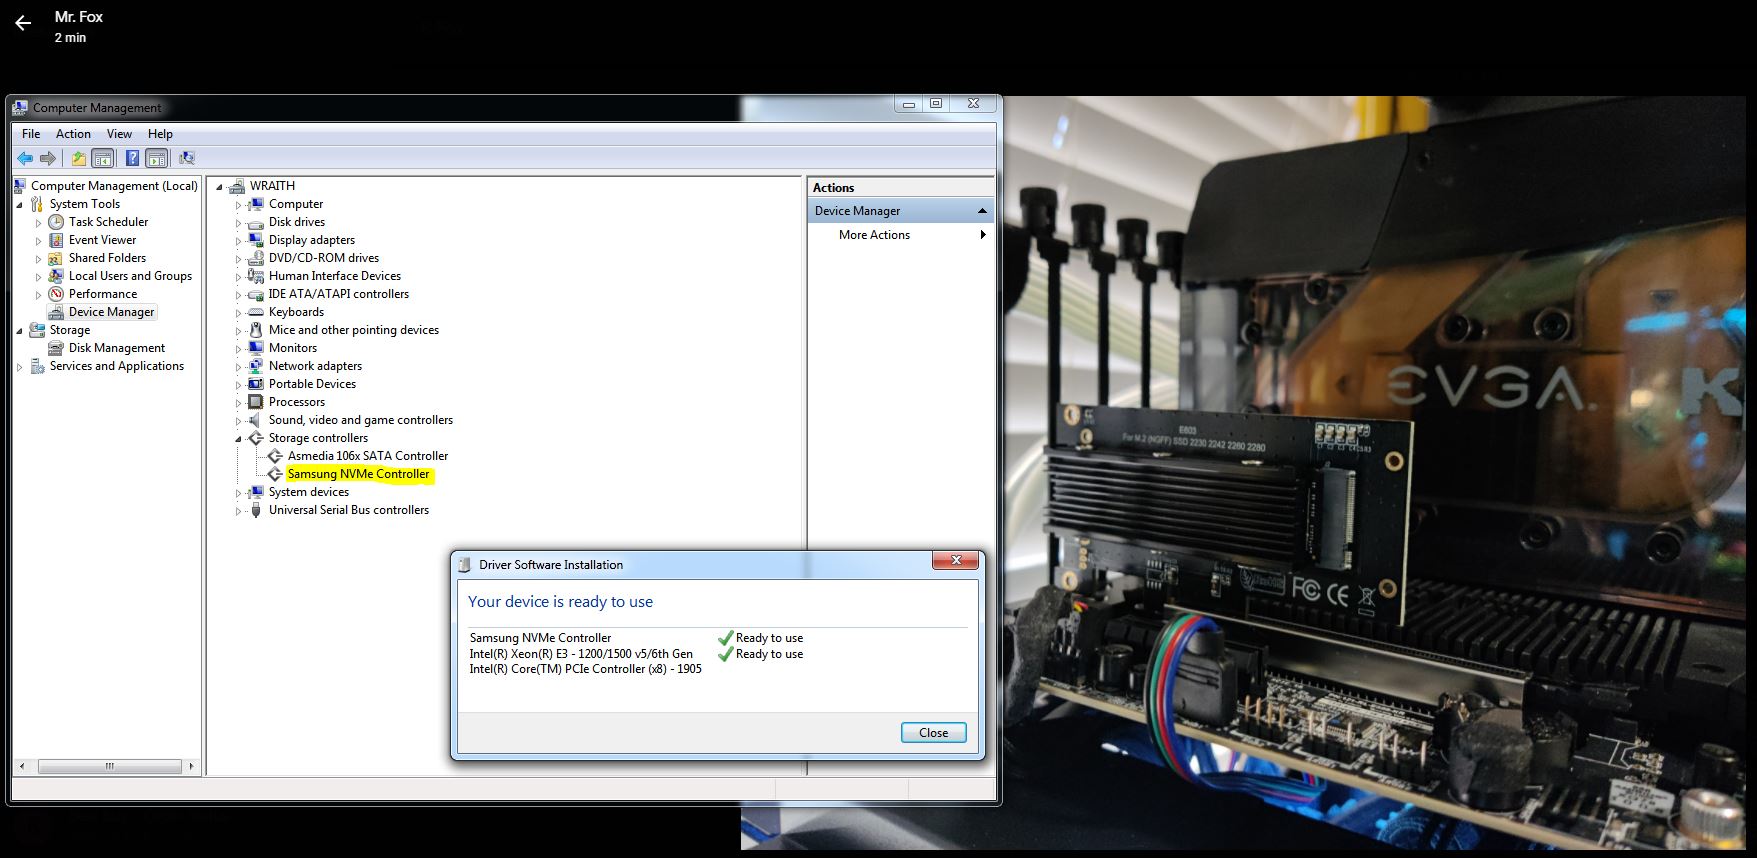Select the Shared Folders icon
The height and width of the screenshot is (858, 1757).
coord(56,258)
